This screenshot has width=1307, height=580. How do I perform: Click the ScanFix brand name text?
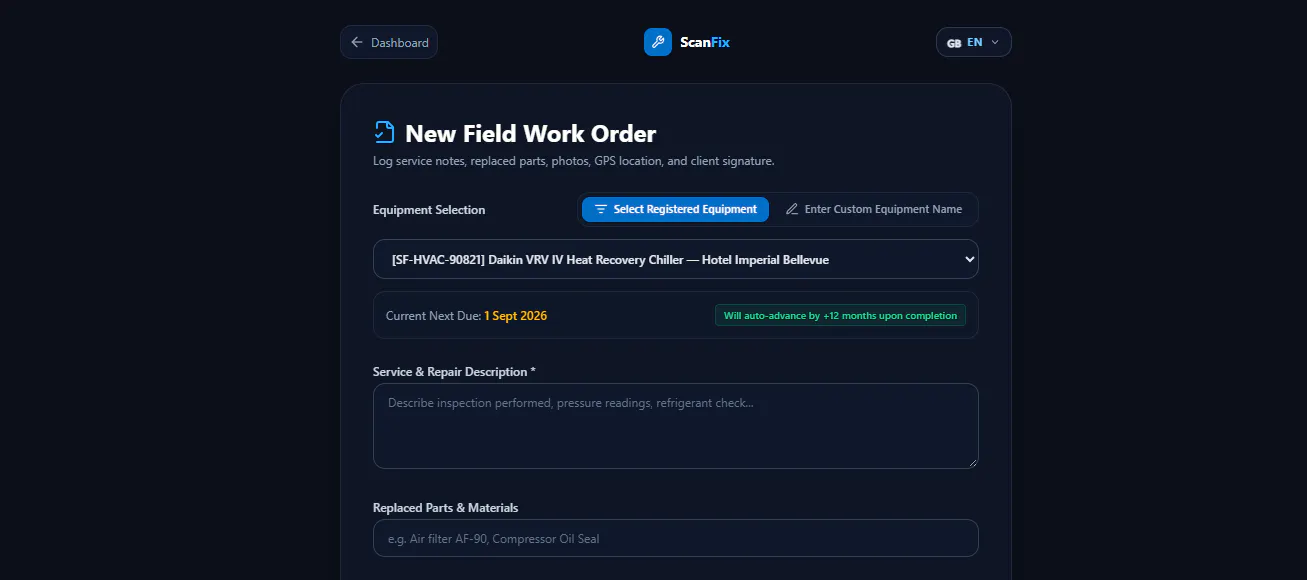(705, 42)
